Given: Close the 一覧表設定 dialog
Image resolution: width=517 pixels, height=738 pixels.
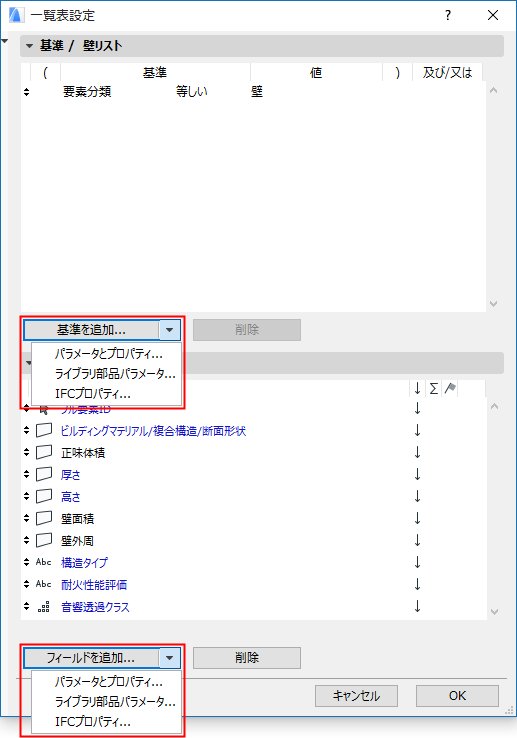Looking at the screenshot, I should [493, 16].
